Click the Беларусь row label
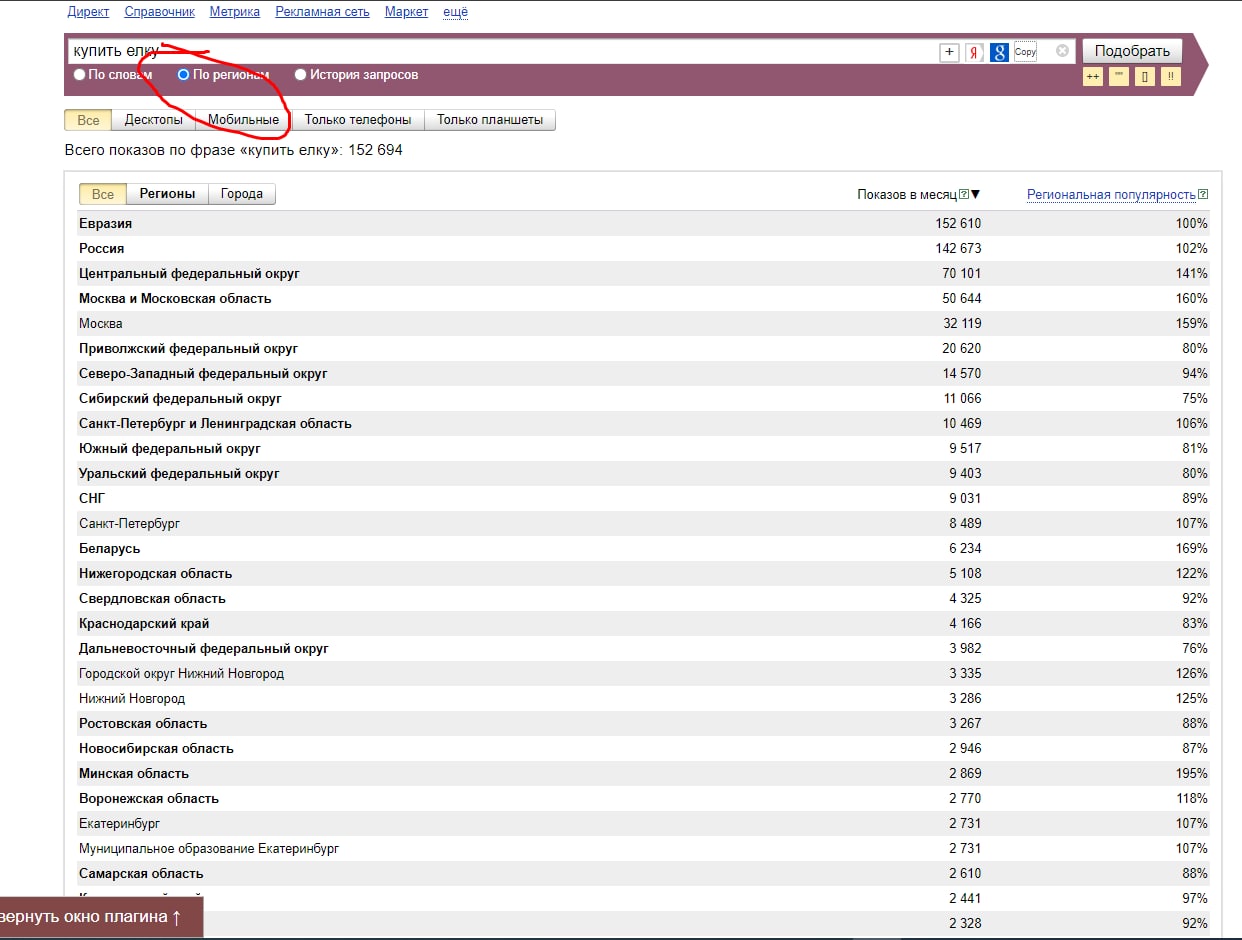This screenshot has width=1242, height=940. click(x=109, y=548)
